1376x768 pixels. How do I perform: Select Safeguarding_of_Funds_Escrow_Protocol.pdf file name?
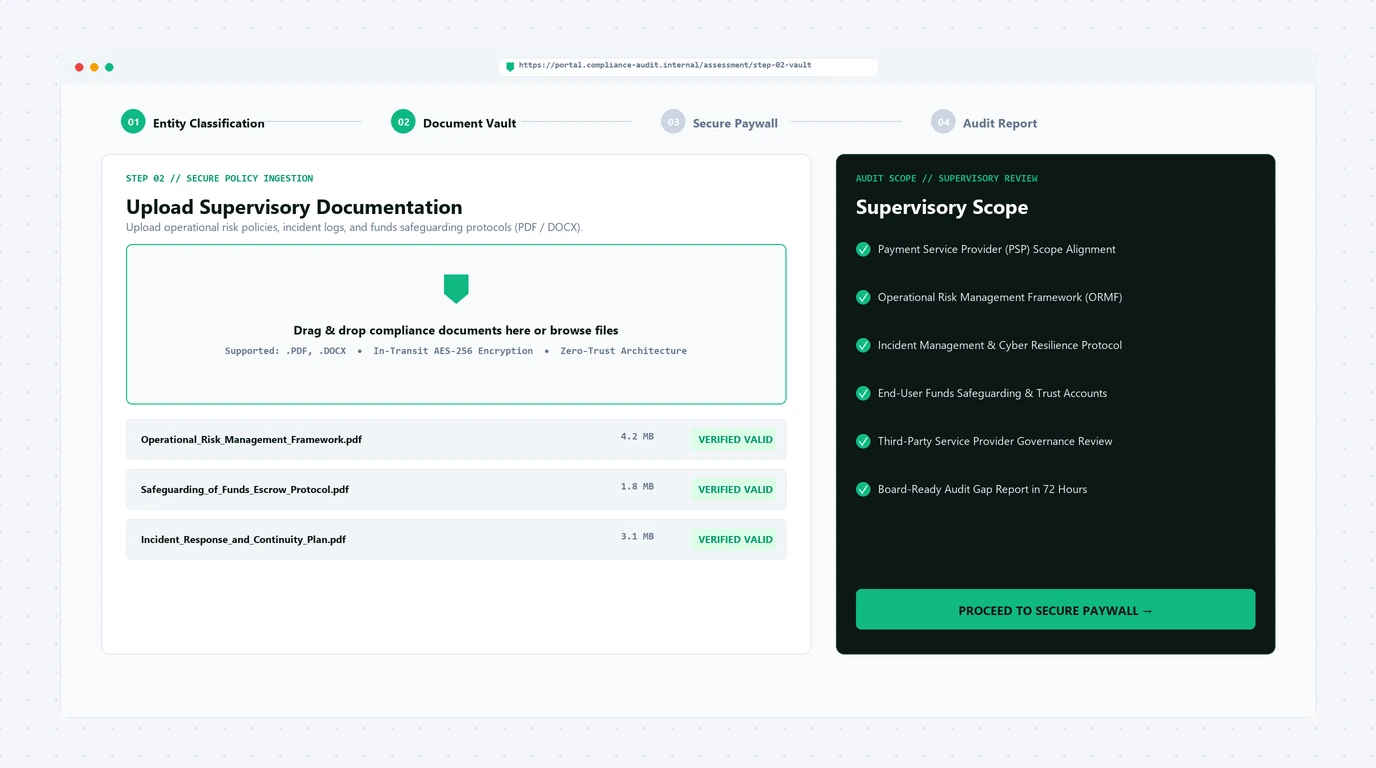click(x=245, y=490)
